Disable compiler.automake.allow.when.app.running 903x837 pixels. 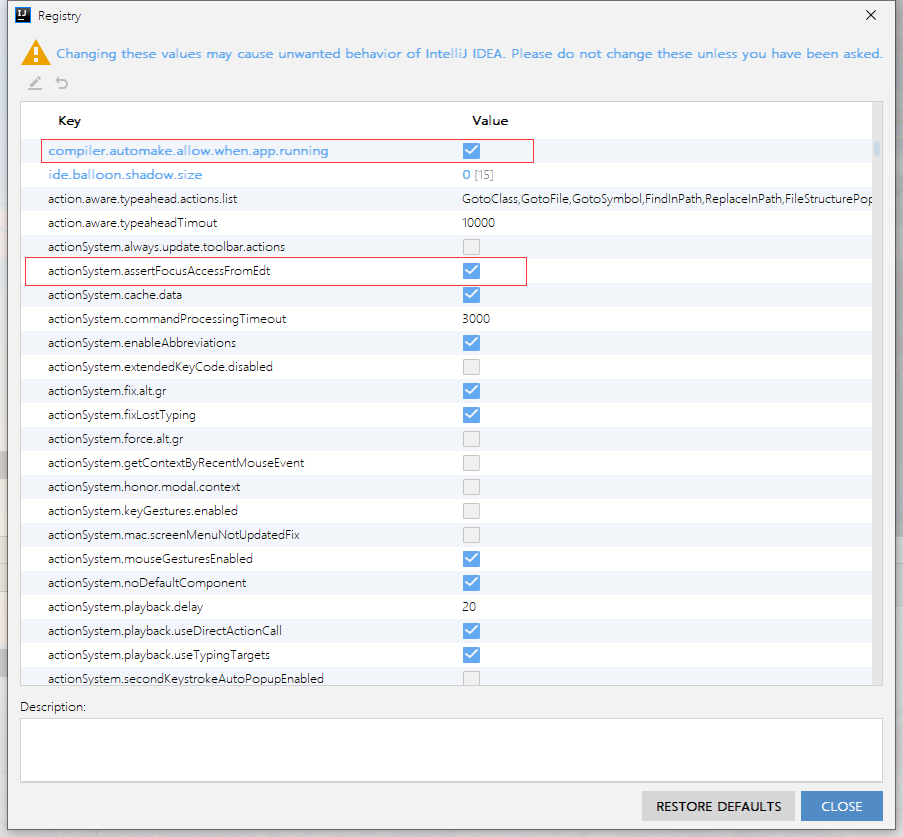pos(471,150)
